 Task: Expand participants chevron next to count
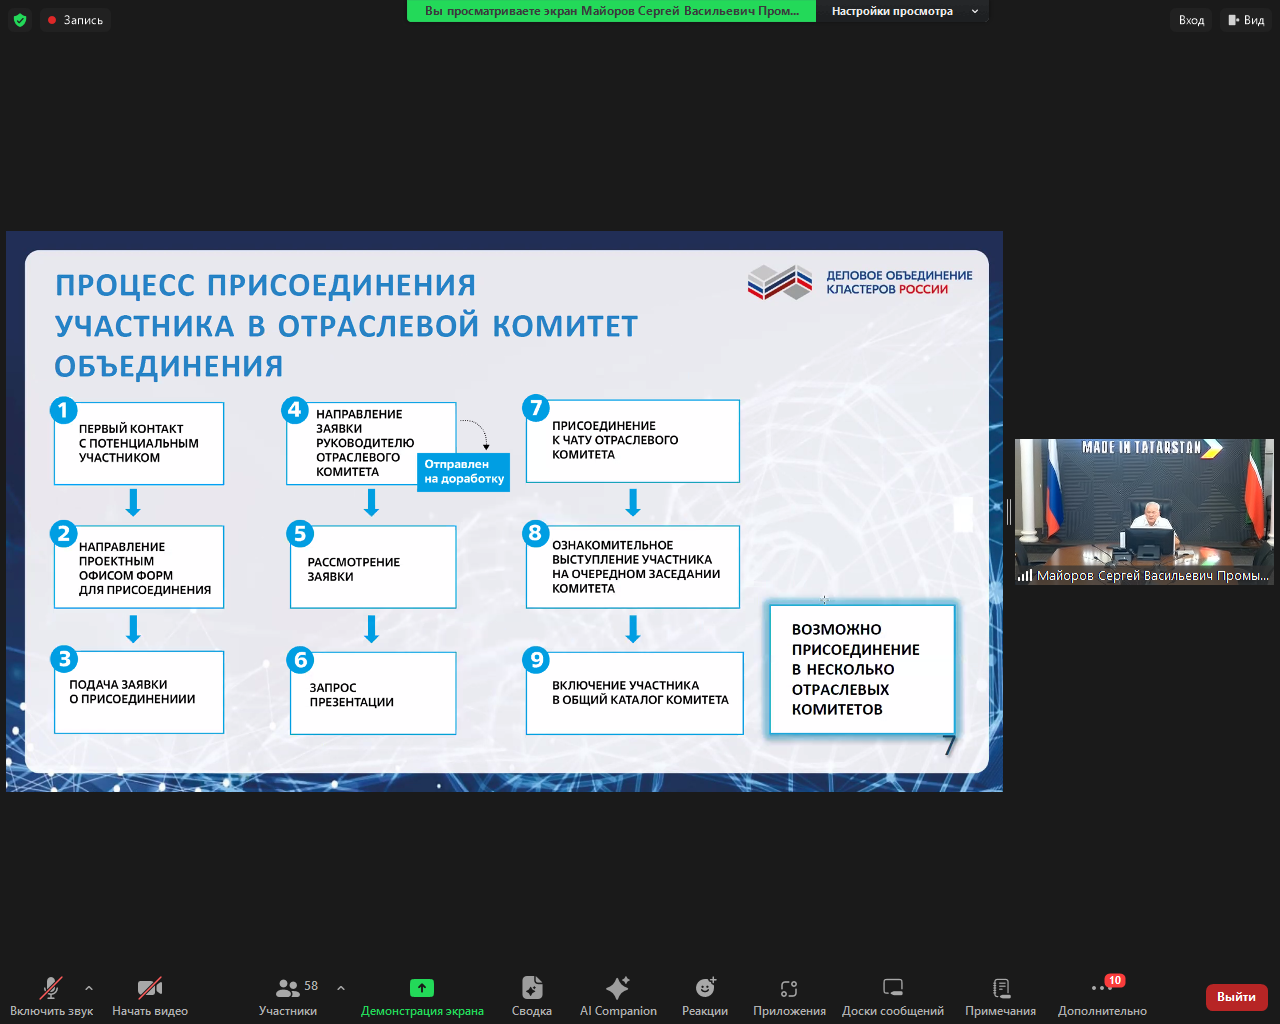340,990
